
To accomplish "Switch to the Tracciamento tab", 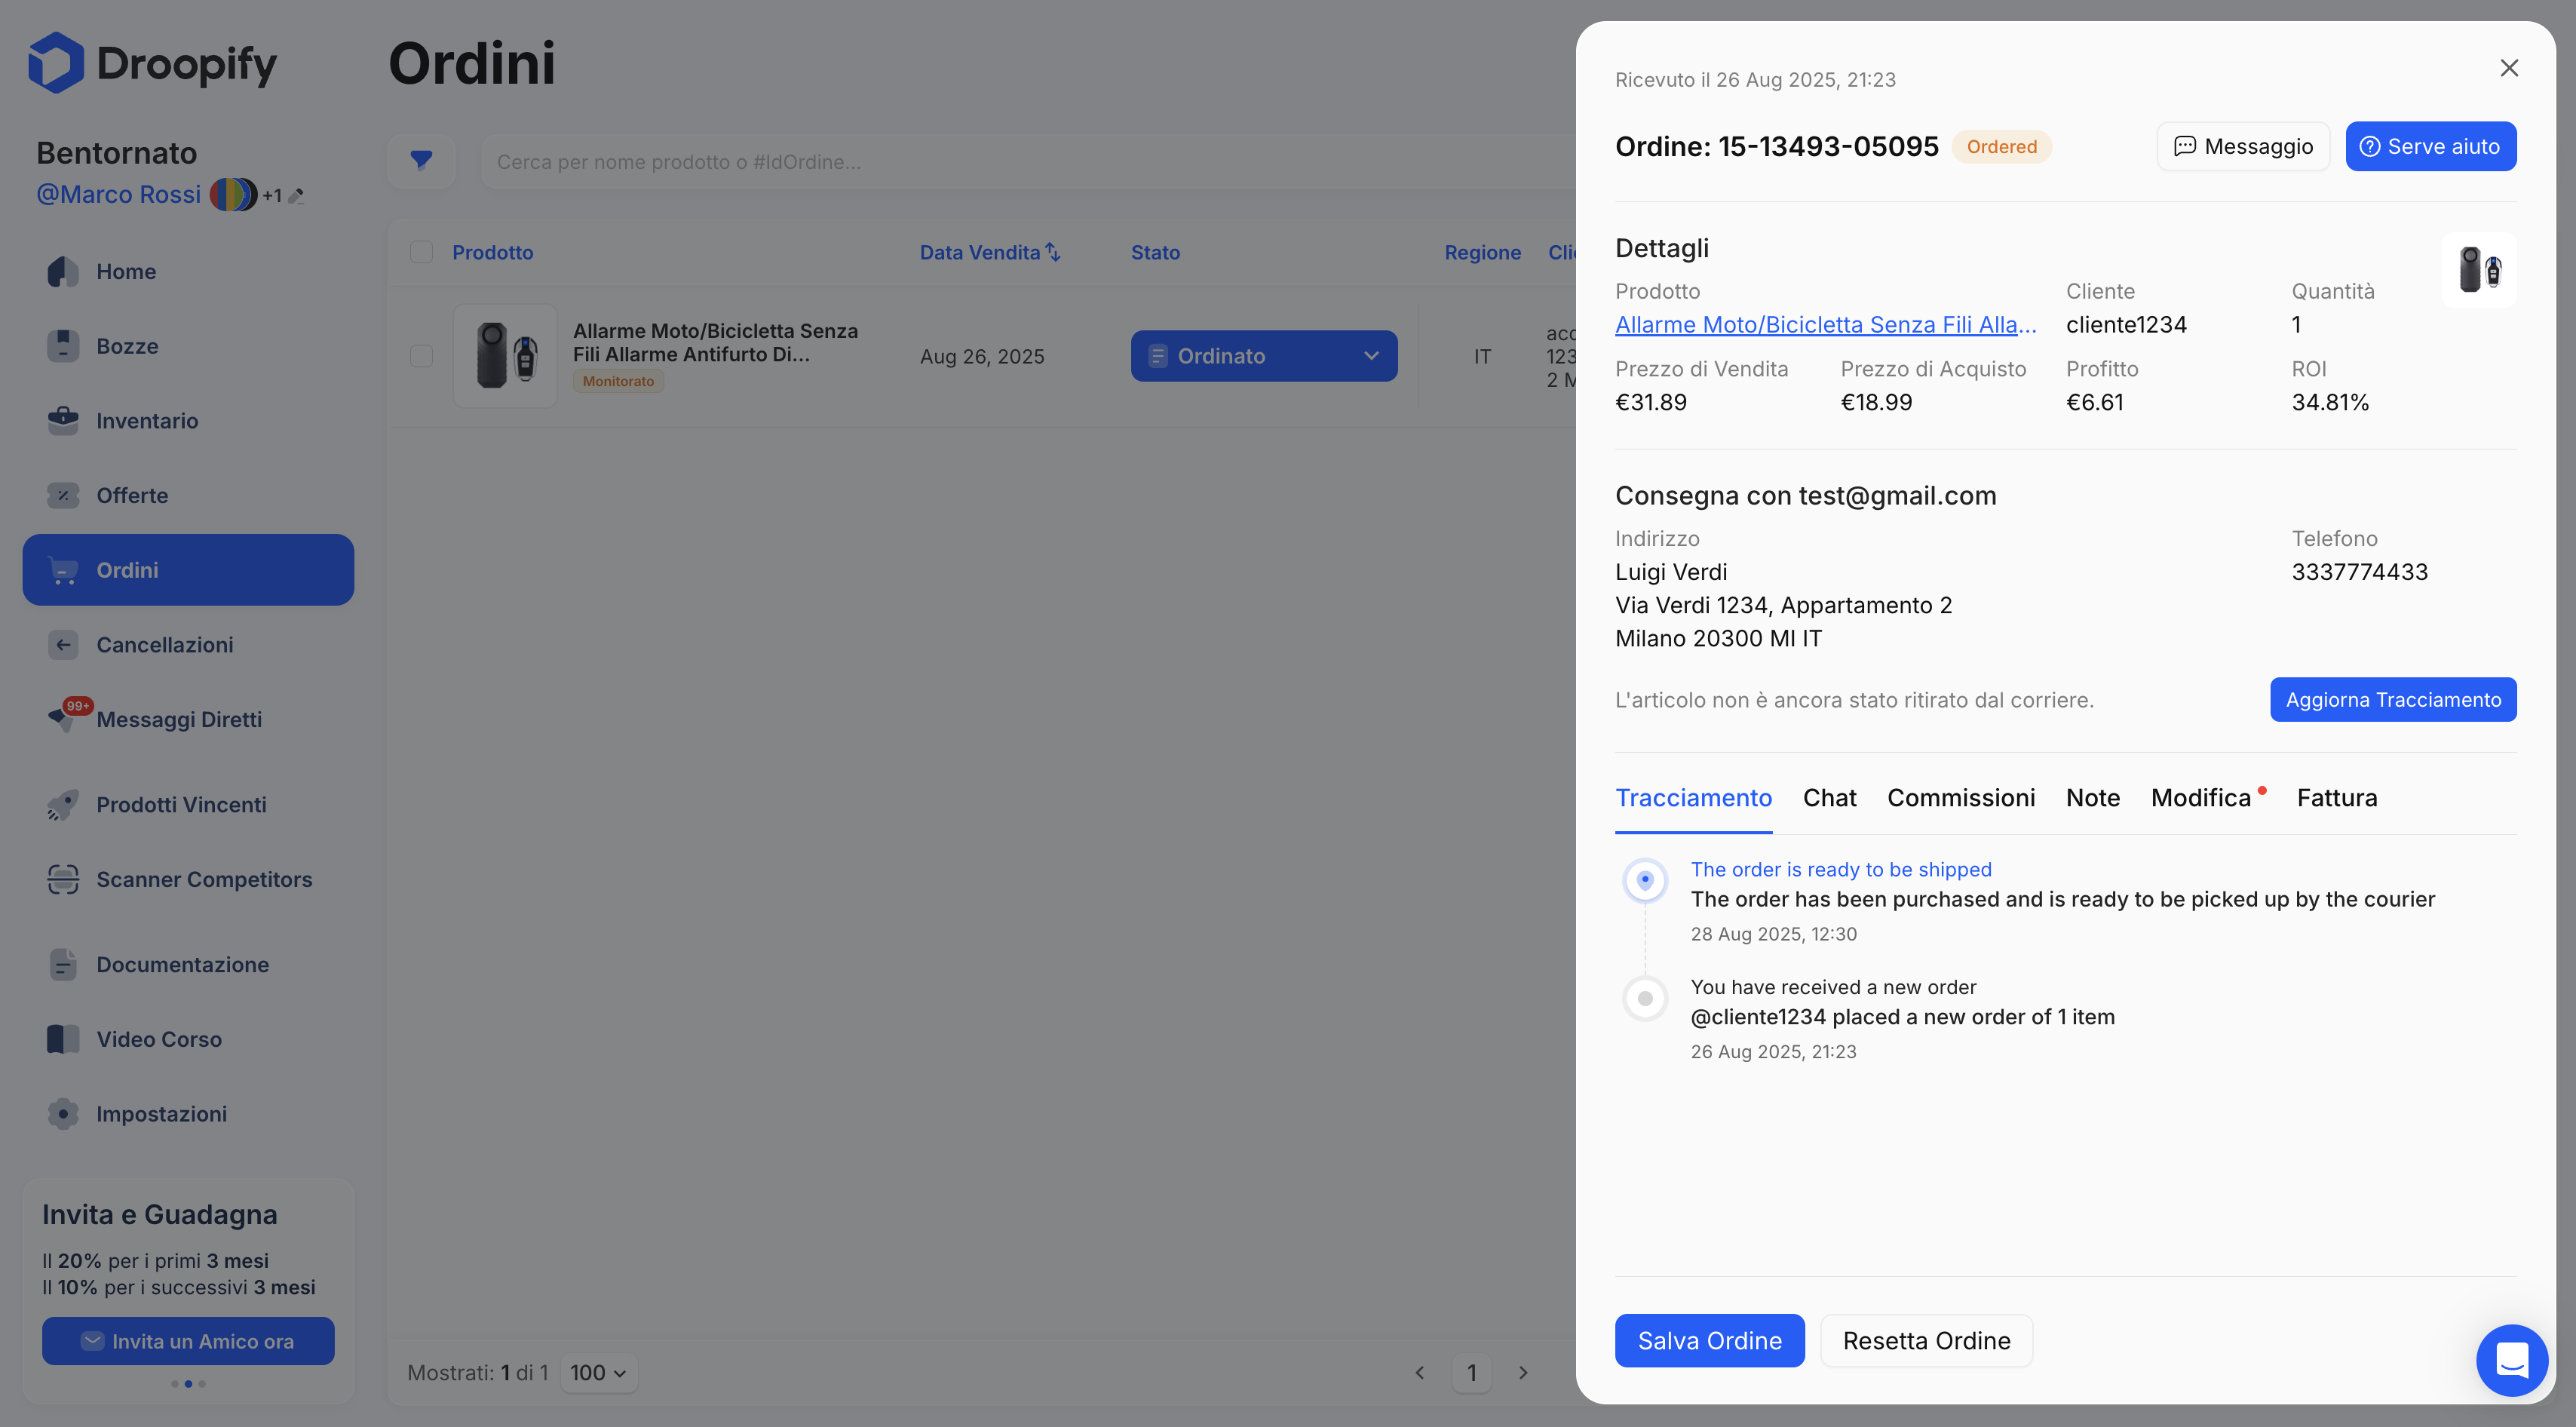I will coord(1693,798).
